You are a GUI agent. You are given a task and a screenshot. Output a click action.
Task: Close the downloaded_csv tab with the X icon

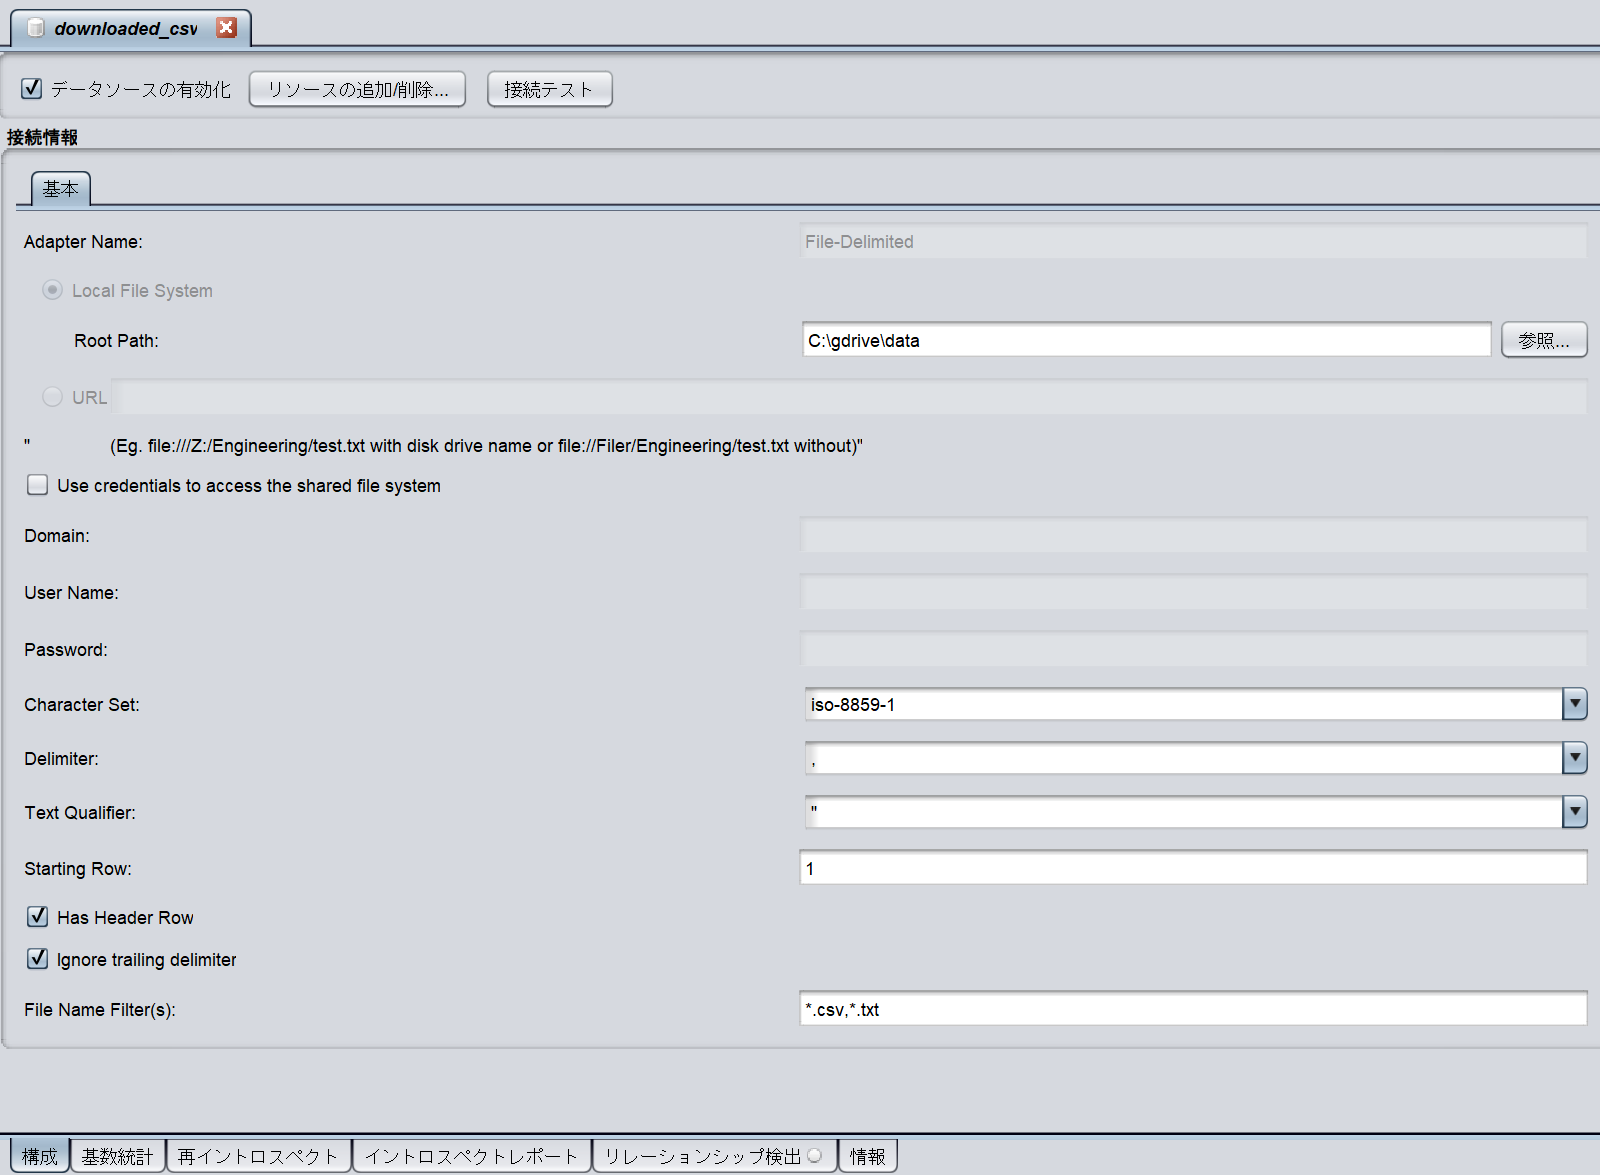tap(227, 28)
